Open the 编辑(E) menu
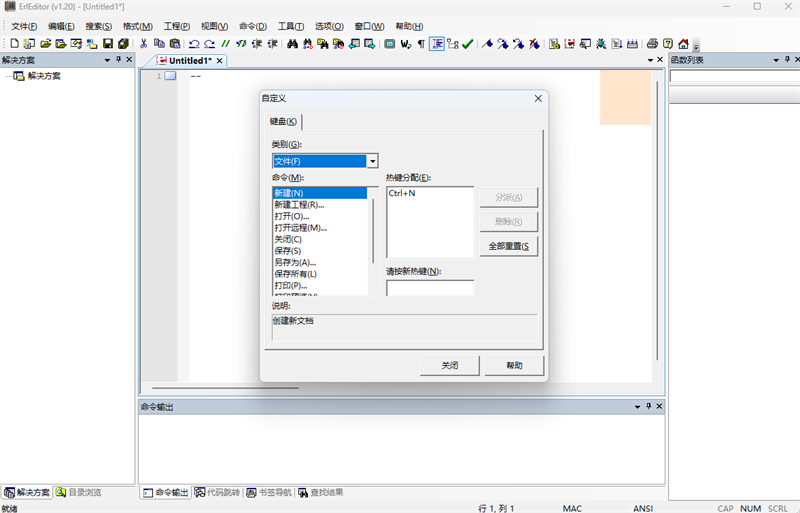 click(x=61, y=26)
